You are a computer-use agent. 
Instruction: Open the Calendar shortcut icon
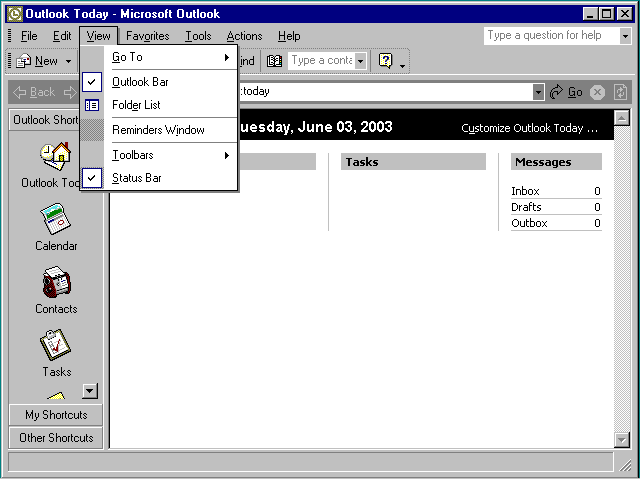[56, 219]
